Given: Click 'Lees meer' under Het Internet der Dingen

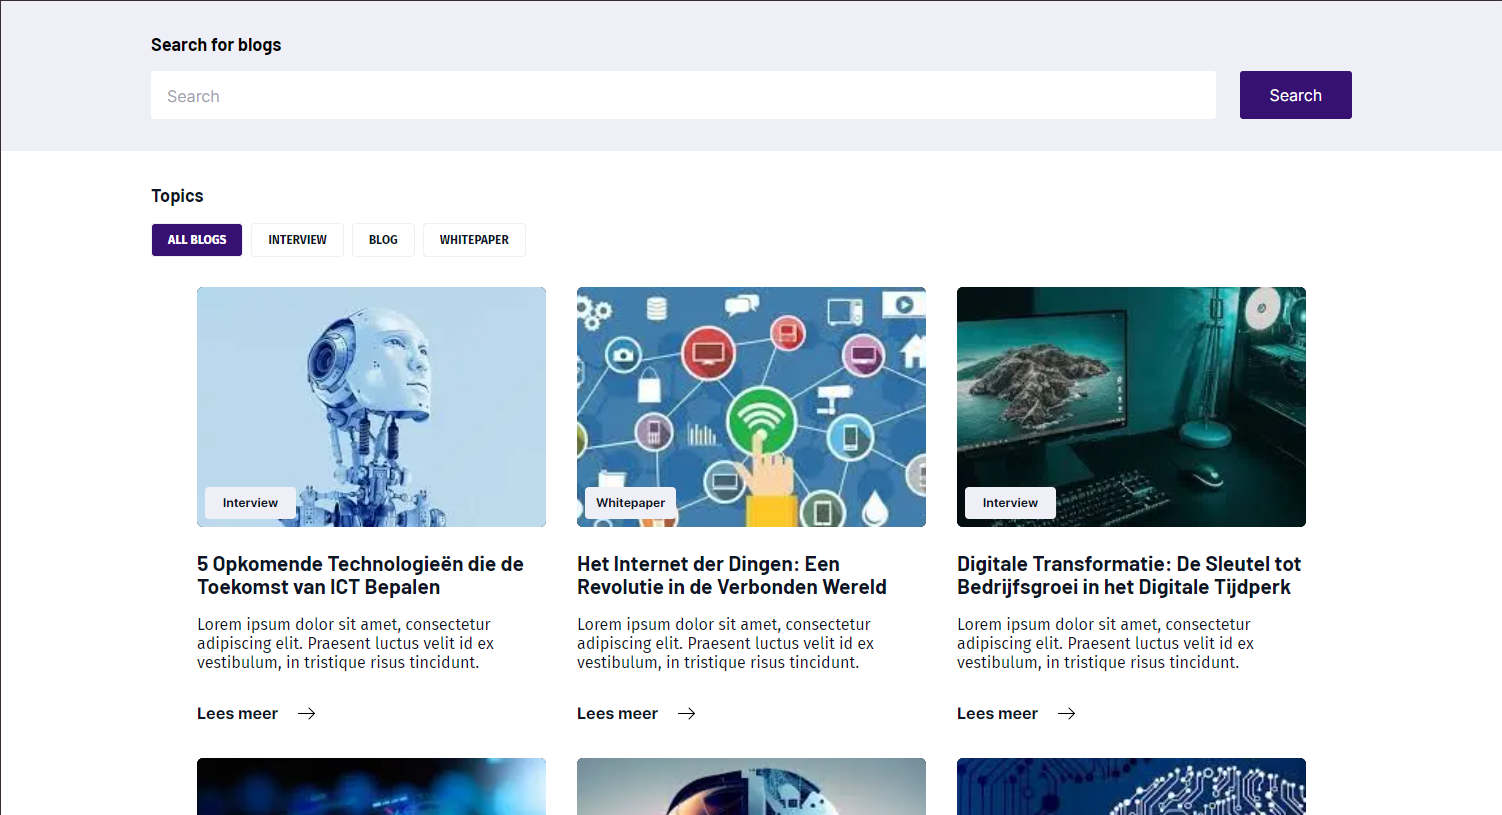Looking at the screenshot, I should click(617, 714).
